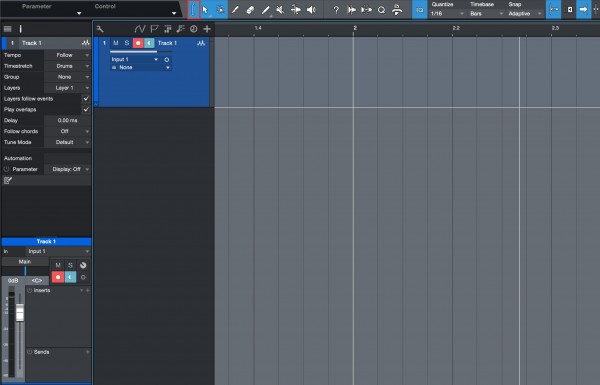This screenshot has width=600, height=385.
Task: Toggle the Inspector 'i' icon
Action: pyautogui.click(x=21, y=29)
